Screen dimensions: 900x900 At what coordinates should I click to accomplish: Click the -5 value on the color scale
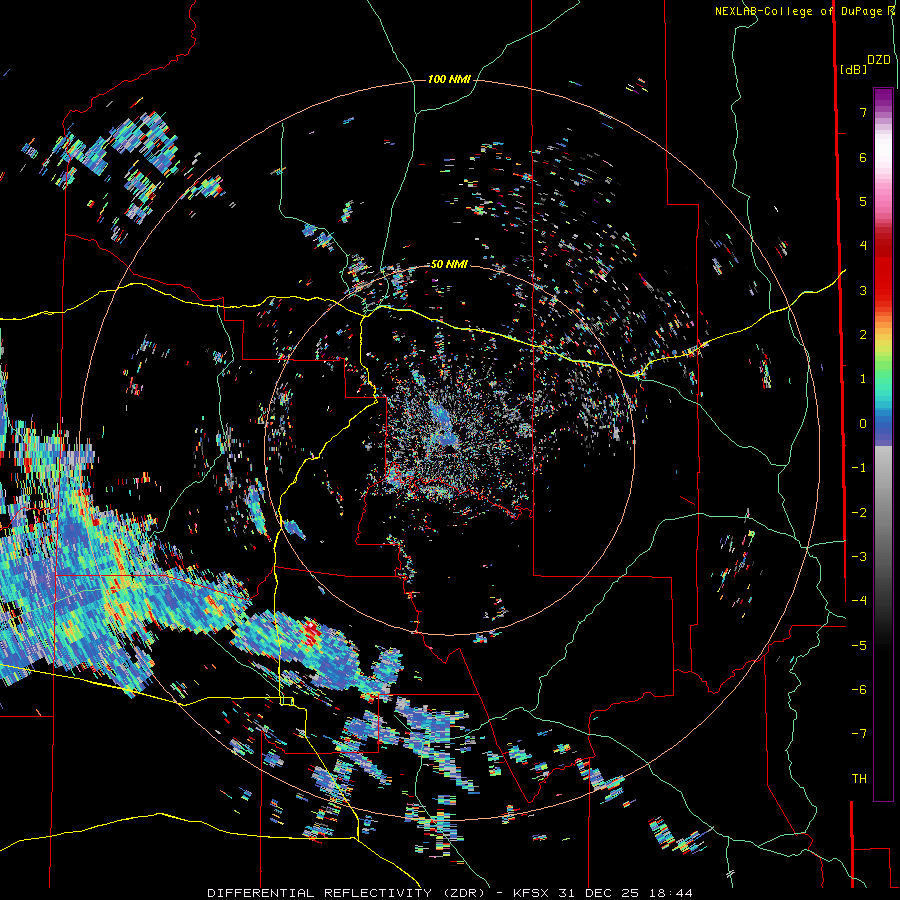(x=859, y=646)
